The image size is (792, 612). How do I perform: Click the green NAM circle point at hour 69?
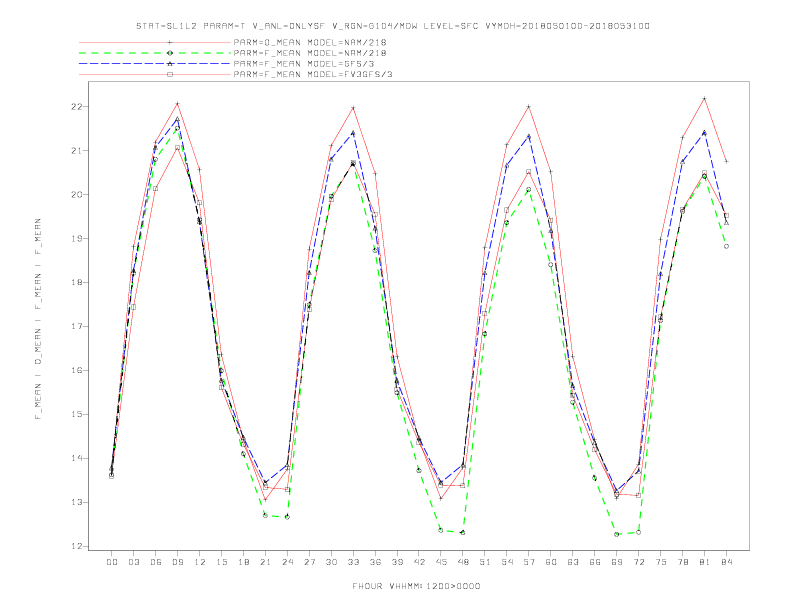pos(617,534)
